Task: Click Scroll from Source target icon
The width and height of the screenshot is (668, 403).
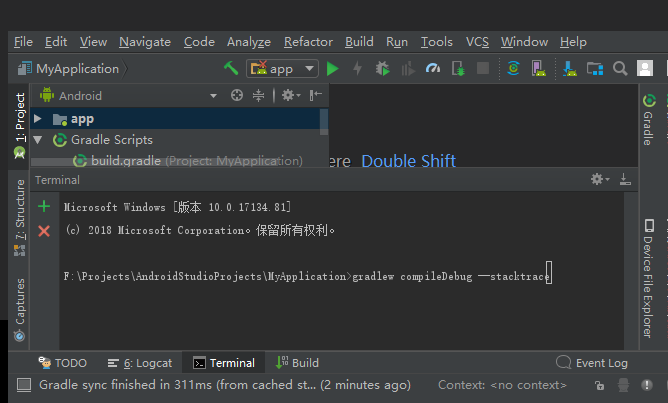Action: [237, 95]
